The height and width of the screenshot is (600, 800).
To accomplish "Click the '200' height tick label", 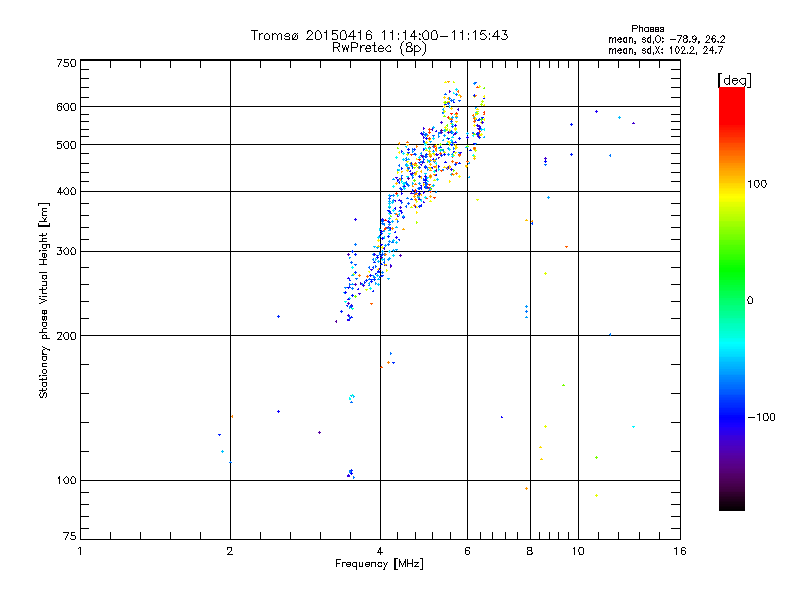I will pos(66,336).
